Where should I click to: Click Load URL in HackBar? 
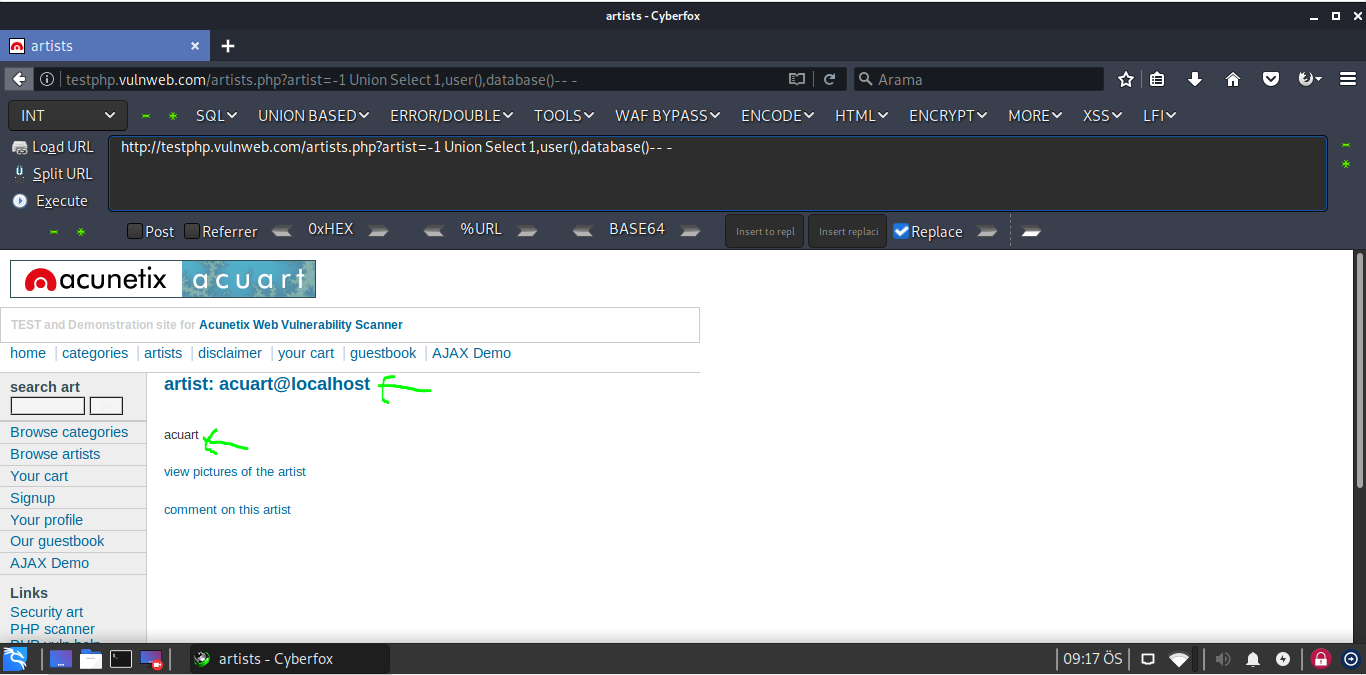coord(53,147)
